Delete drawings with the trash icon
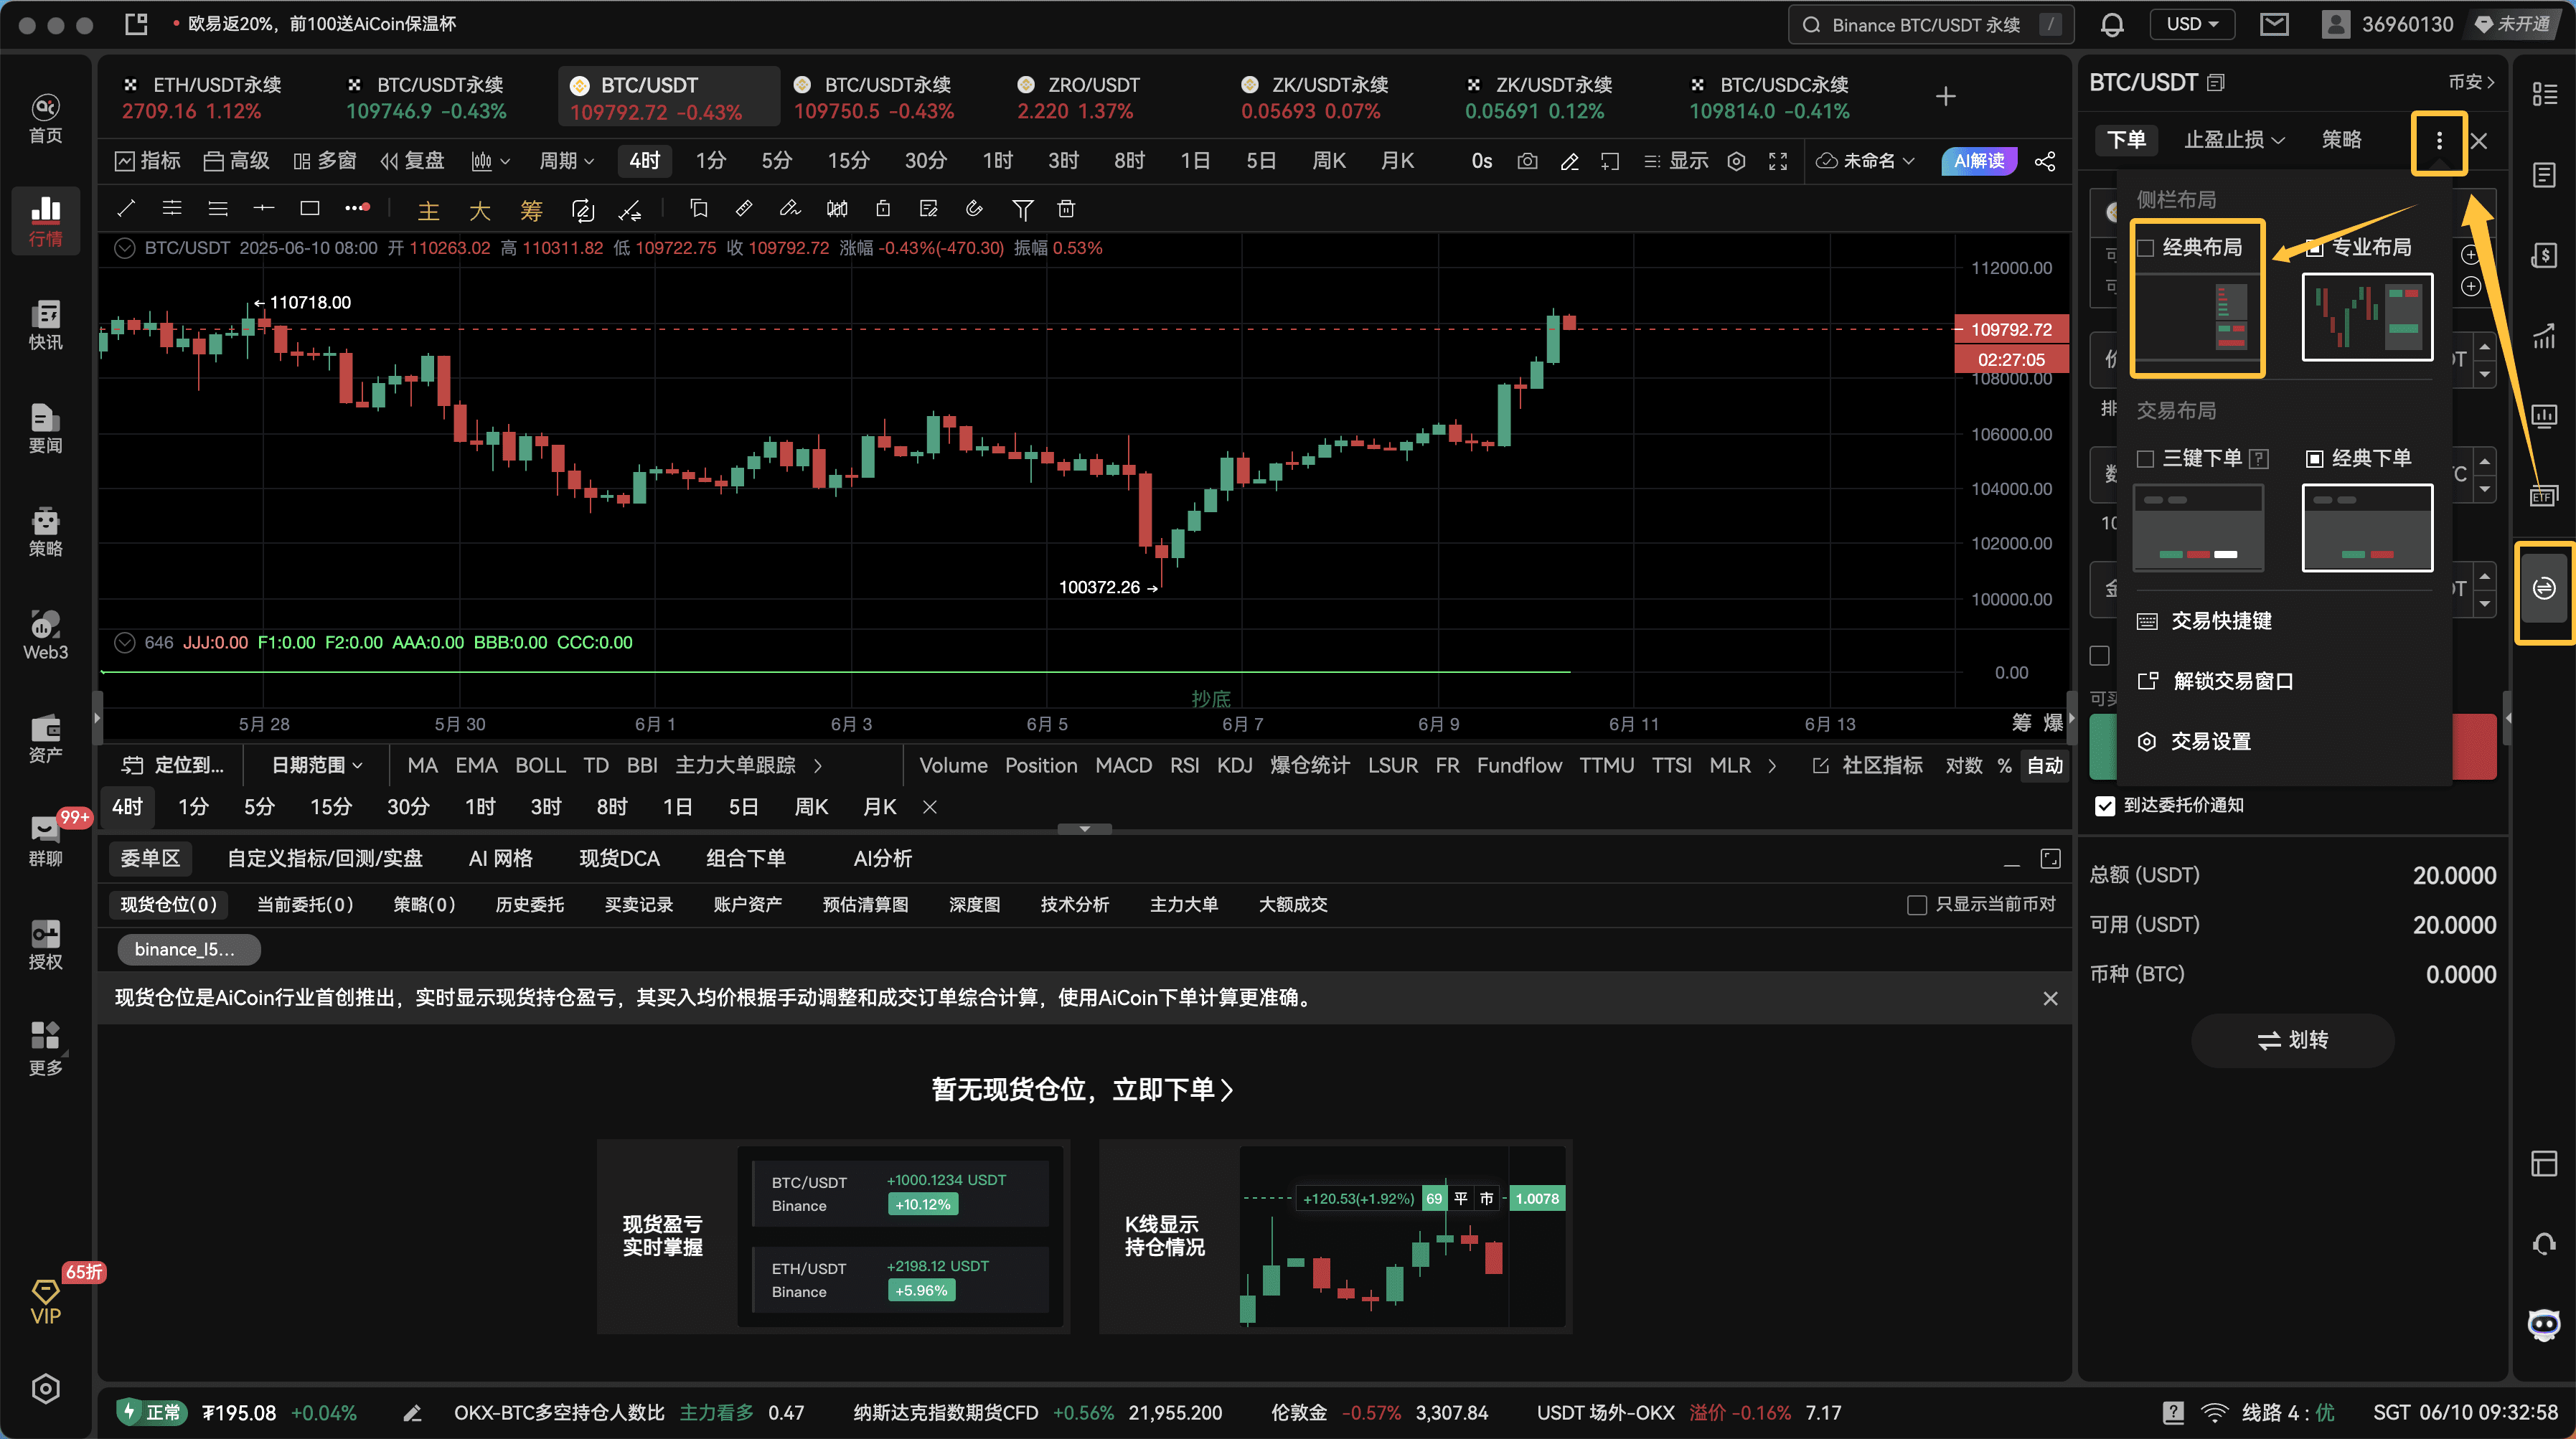Image resolution: width=2576 pixels, height=1439 pixels. coord(1066,208)
